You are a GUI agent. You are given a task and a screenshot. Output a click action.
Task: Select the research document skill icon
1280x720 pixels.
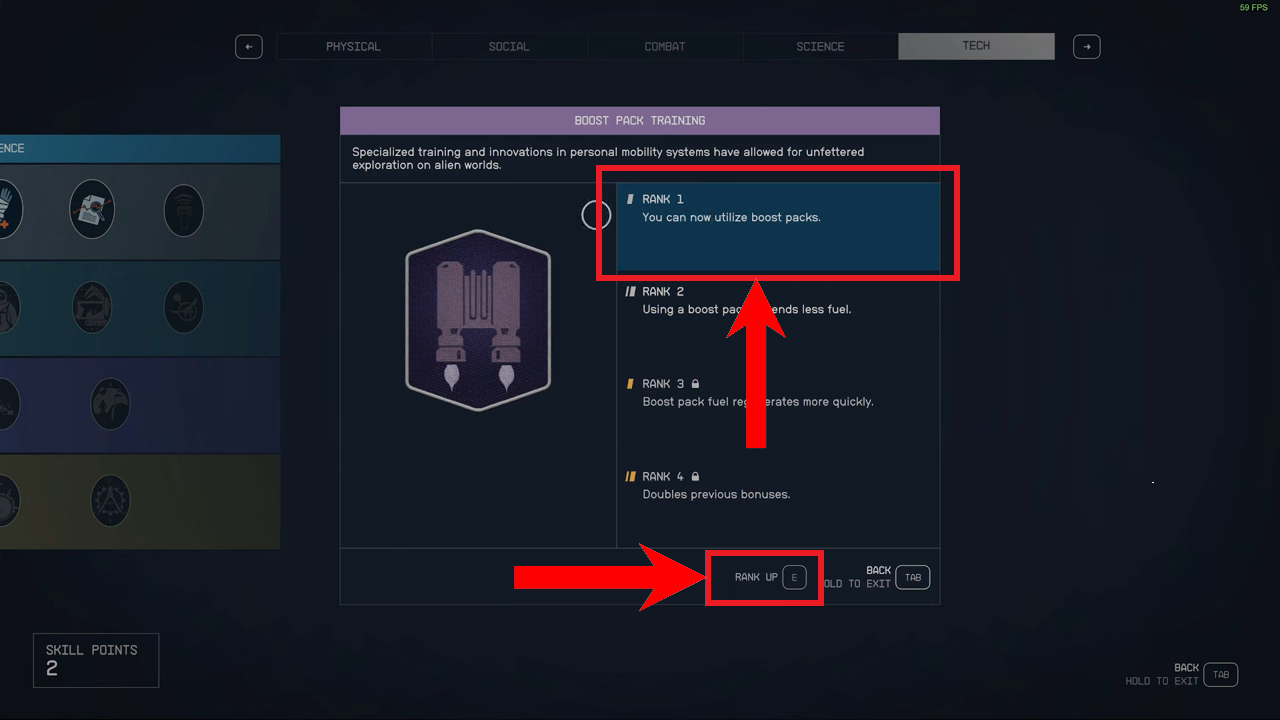click(92, 209)
